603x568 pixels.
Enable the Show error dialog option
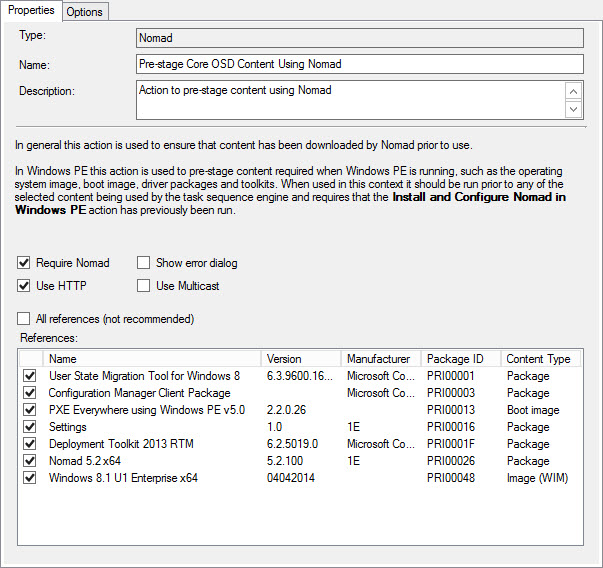click(x=144, y=263)
